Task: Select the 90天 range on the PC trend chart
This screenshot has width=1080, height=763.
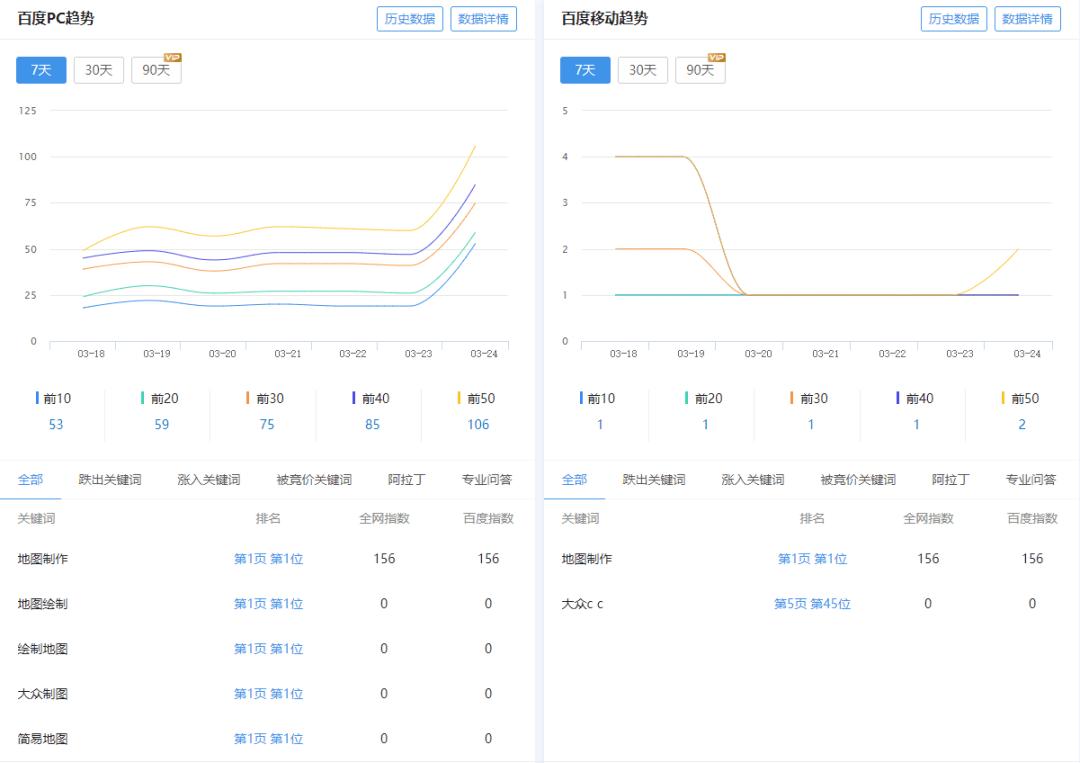Action: (155, 70)
